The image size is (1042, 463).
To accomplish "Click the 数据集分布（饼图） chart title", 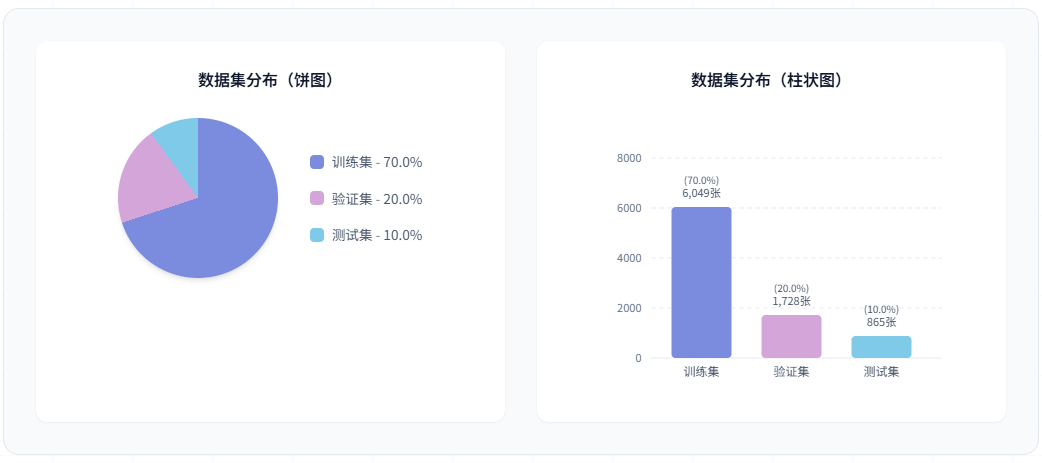I will point(270,81).
